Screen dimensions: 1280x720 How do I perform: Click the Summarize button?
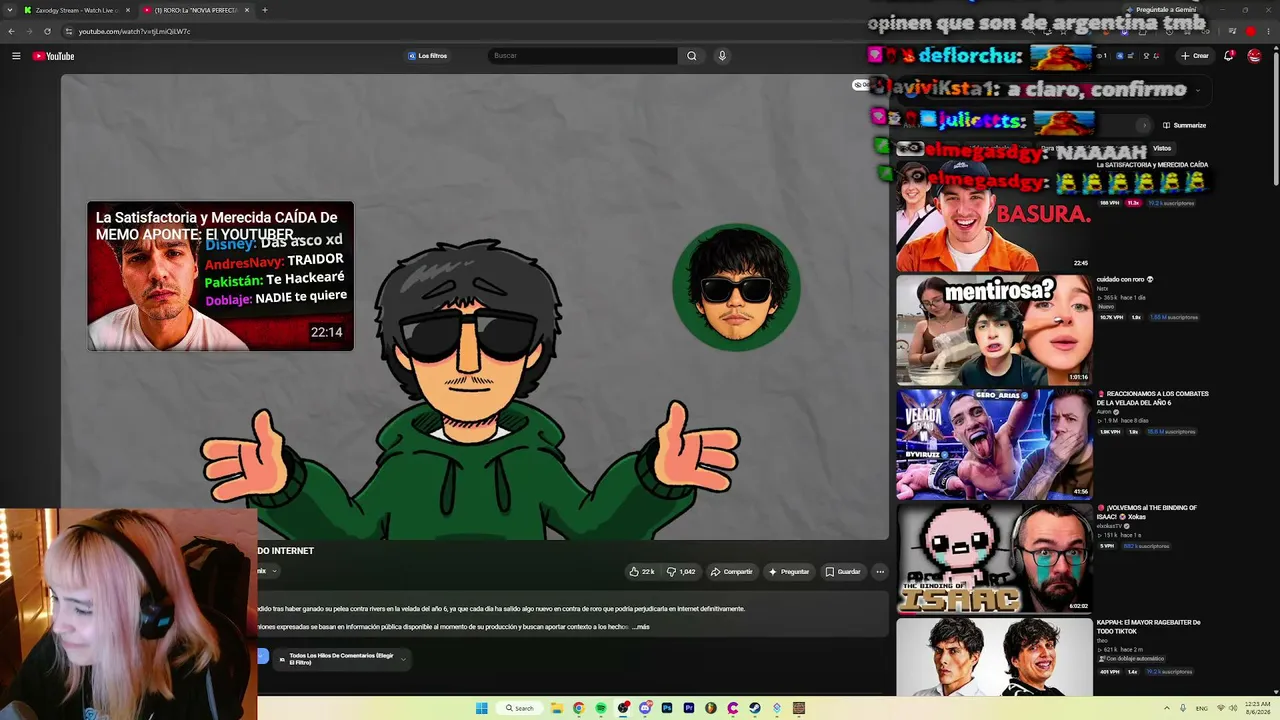coord(1184,125)
